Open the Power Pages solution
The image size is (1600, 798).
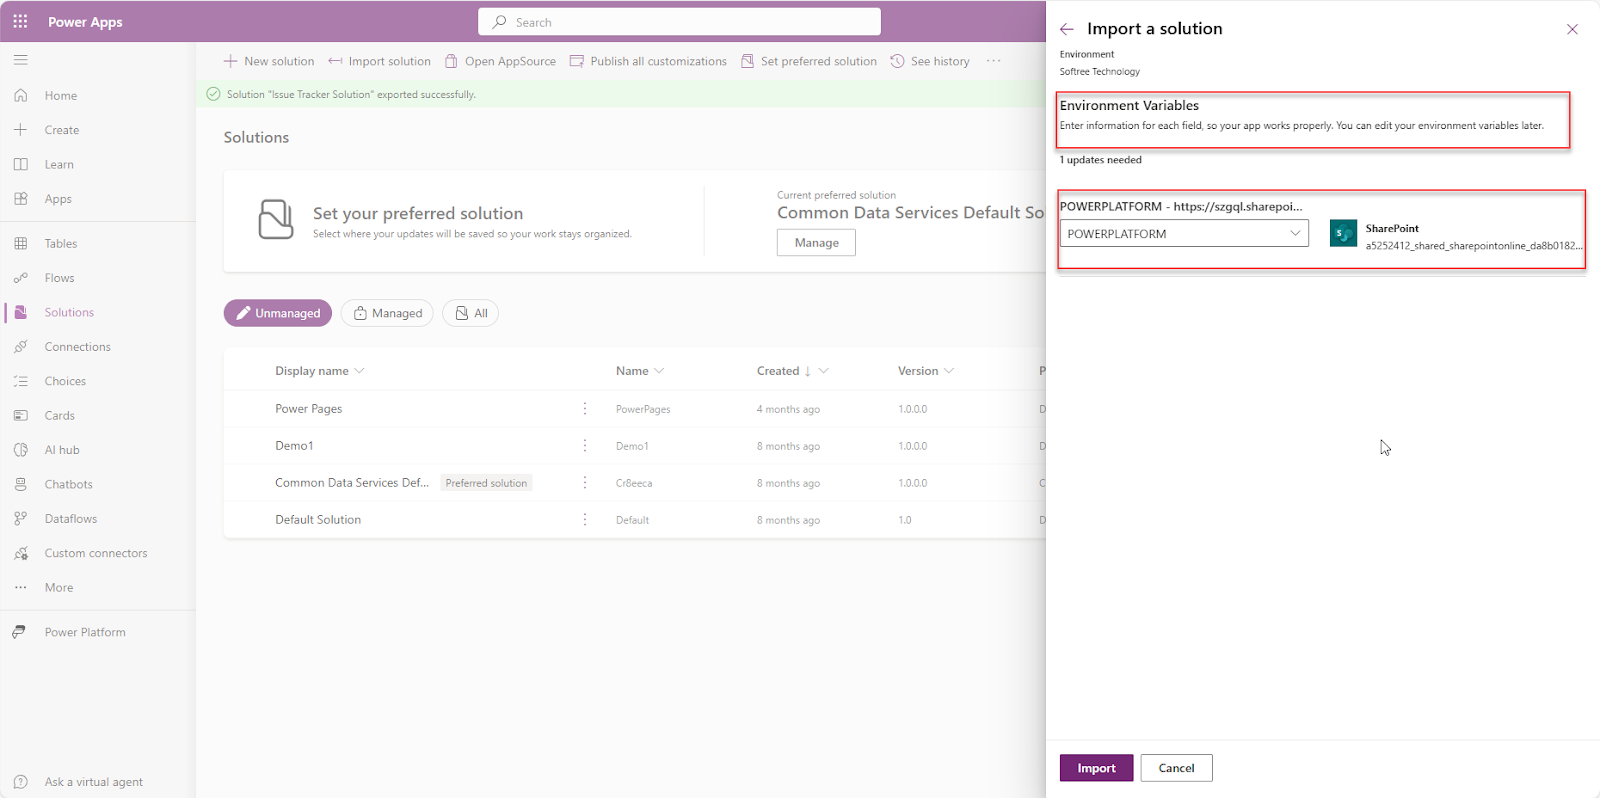pyautogui.click(x=308, y=408)
